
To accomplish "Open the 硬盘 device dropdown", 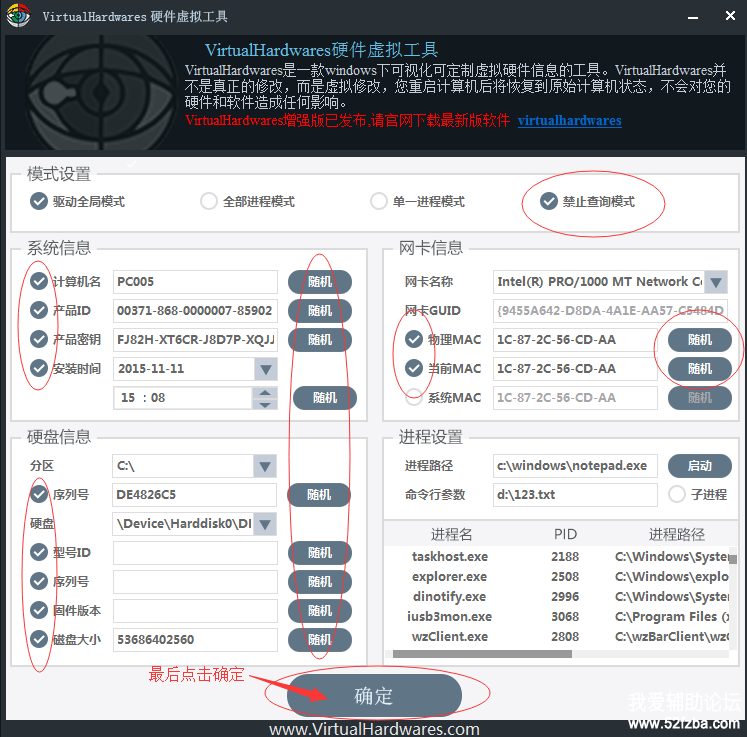I will 265,524.
